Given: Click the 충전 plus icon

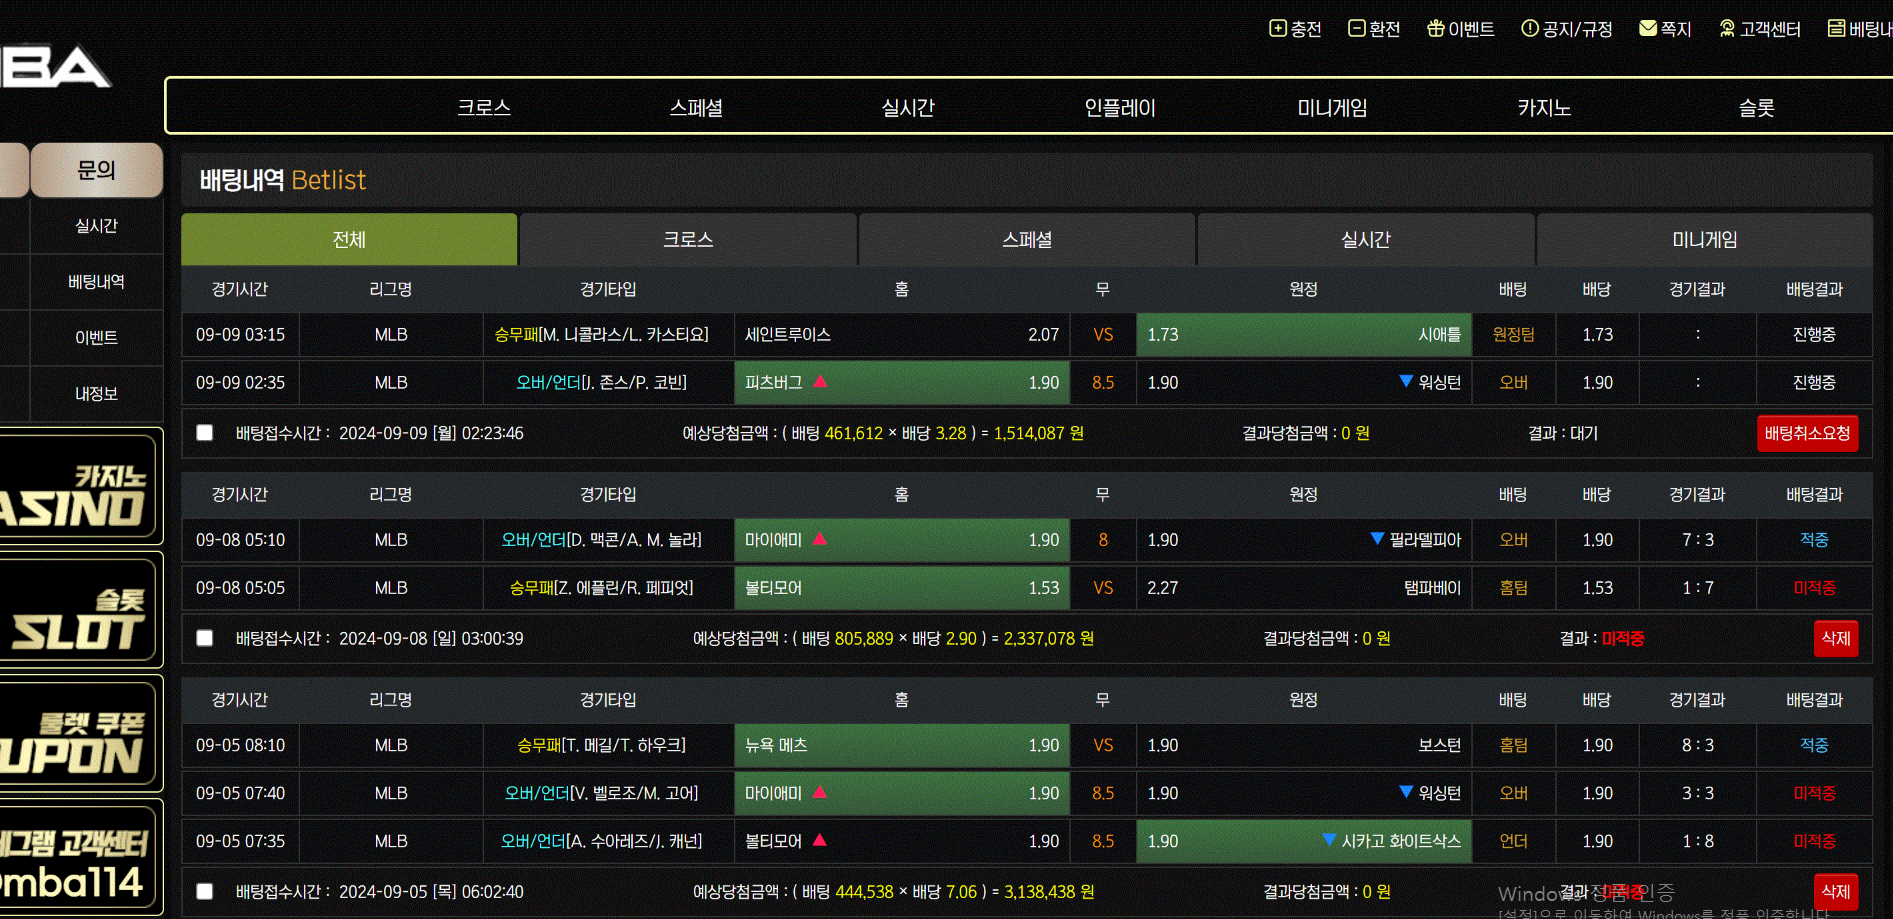Looking at the screenshot, I should [1278, 28].
